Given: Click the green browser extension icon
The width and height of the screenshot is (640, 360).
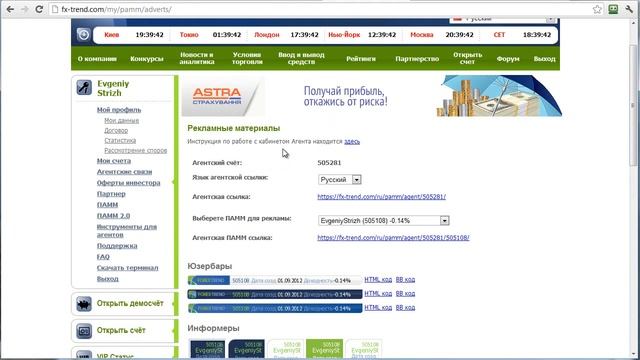Looking at the screenshot, I should pyautogui.click(x=613, y=9).
